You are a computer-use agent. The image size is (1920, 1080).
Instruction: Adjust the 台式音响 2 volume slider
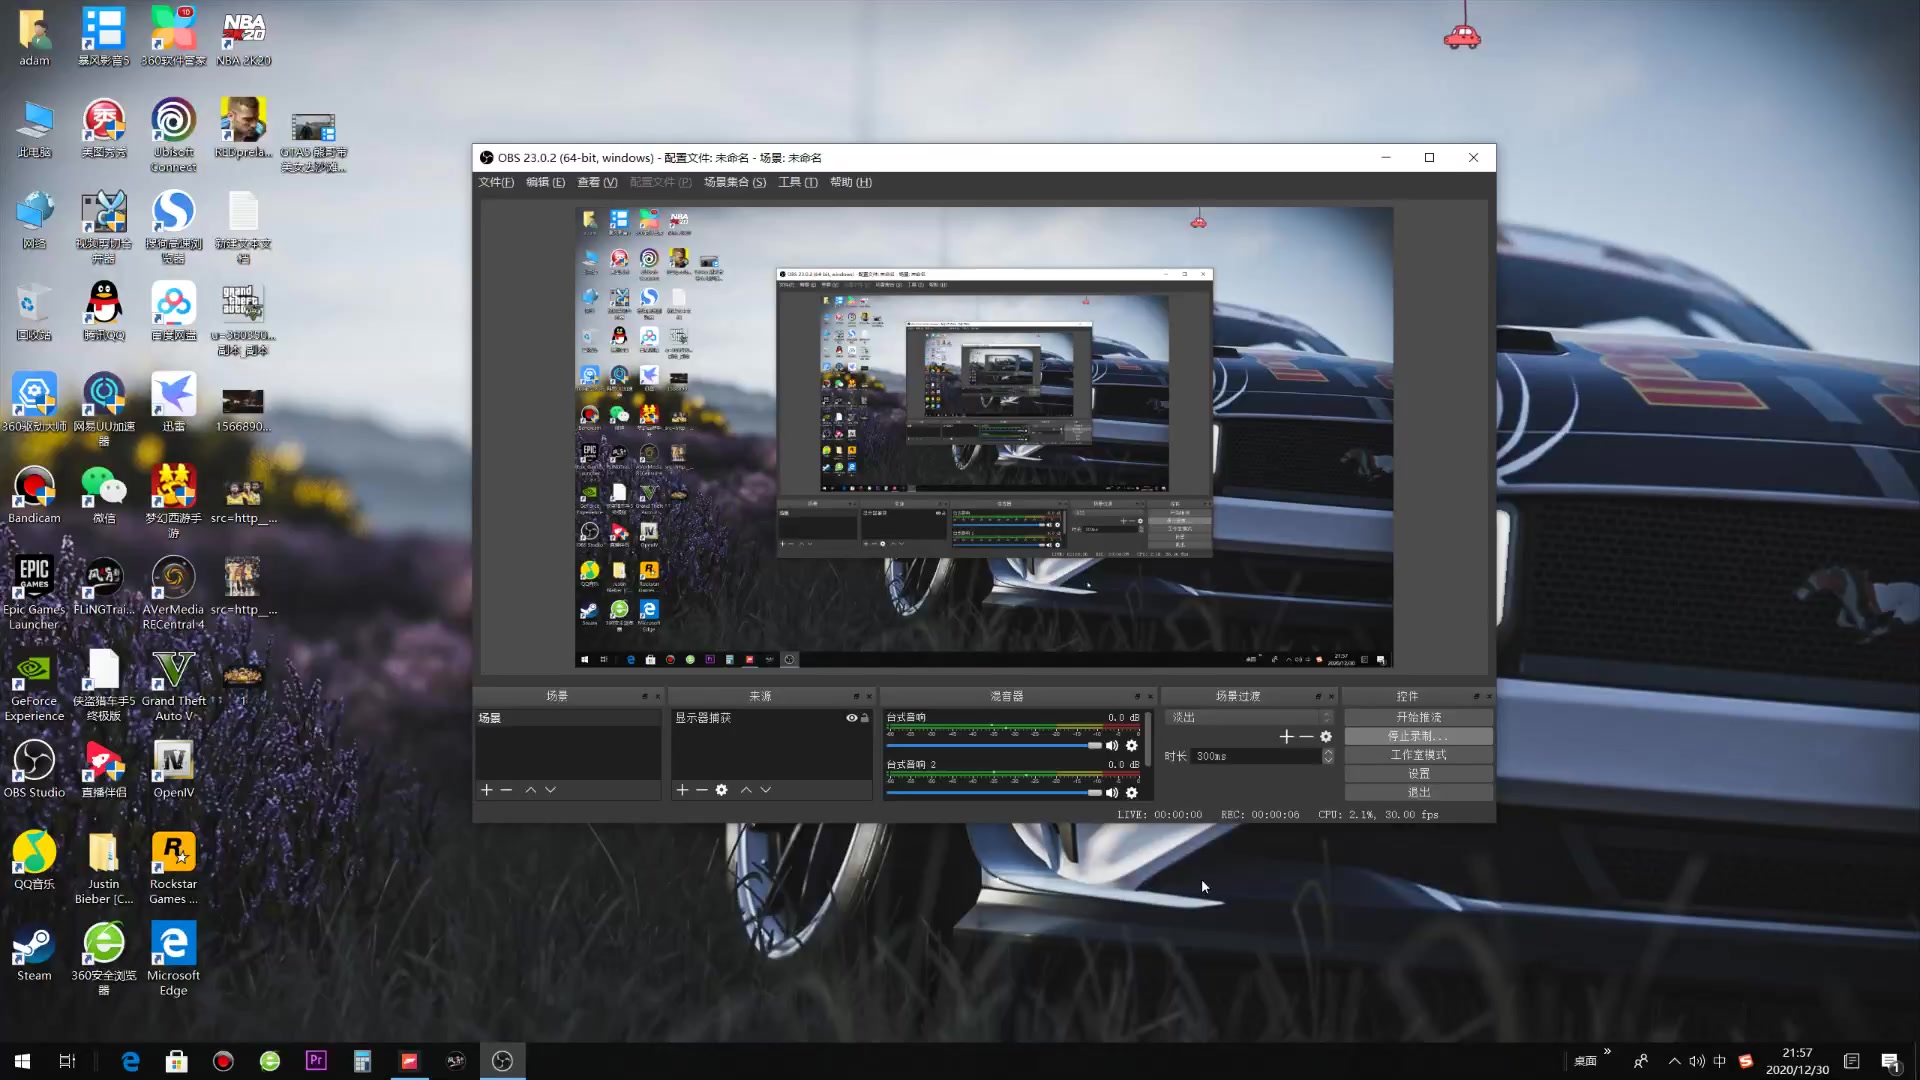pyautogui.click(x=993, y=793)
